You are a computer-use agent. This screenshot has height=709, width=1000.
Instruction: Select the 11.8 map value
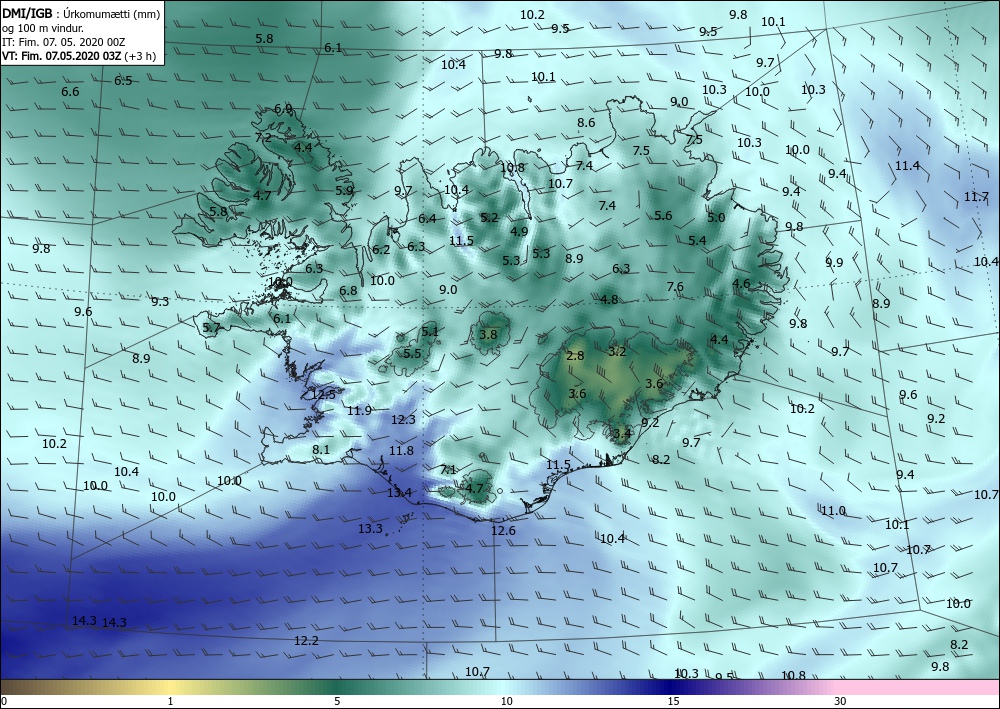point(401,451)
